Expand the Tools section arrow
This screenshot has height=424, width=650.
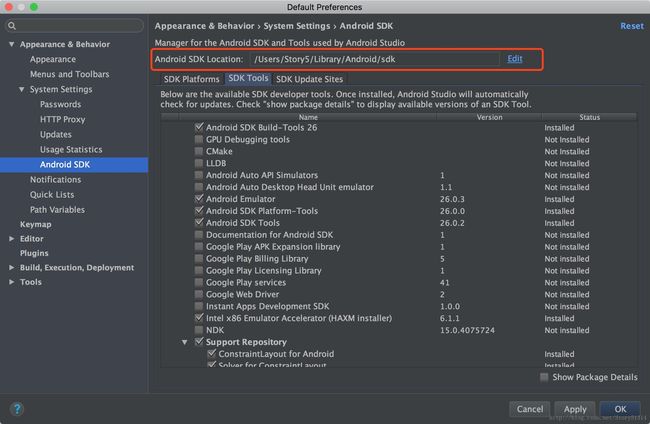[x=12, y=282]
